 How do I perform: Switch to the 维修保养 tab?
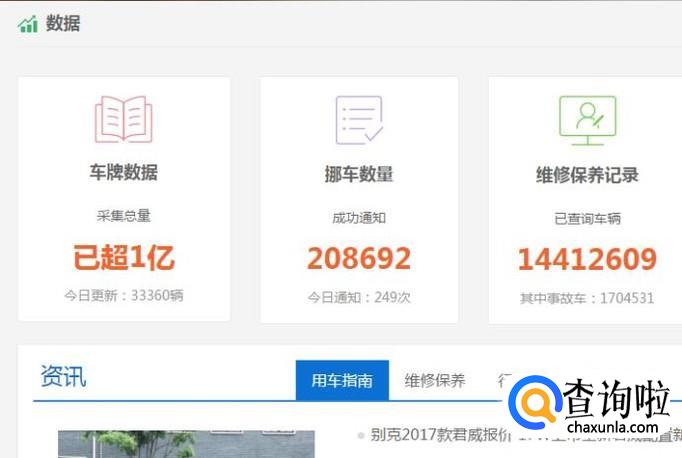coord(435,380)
